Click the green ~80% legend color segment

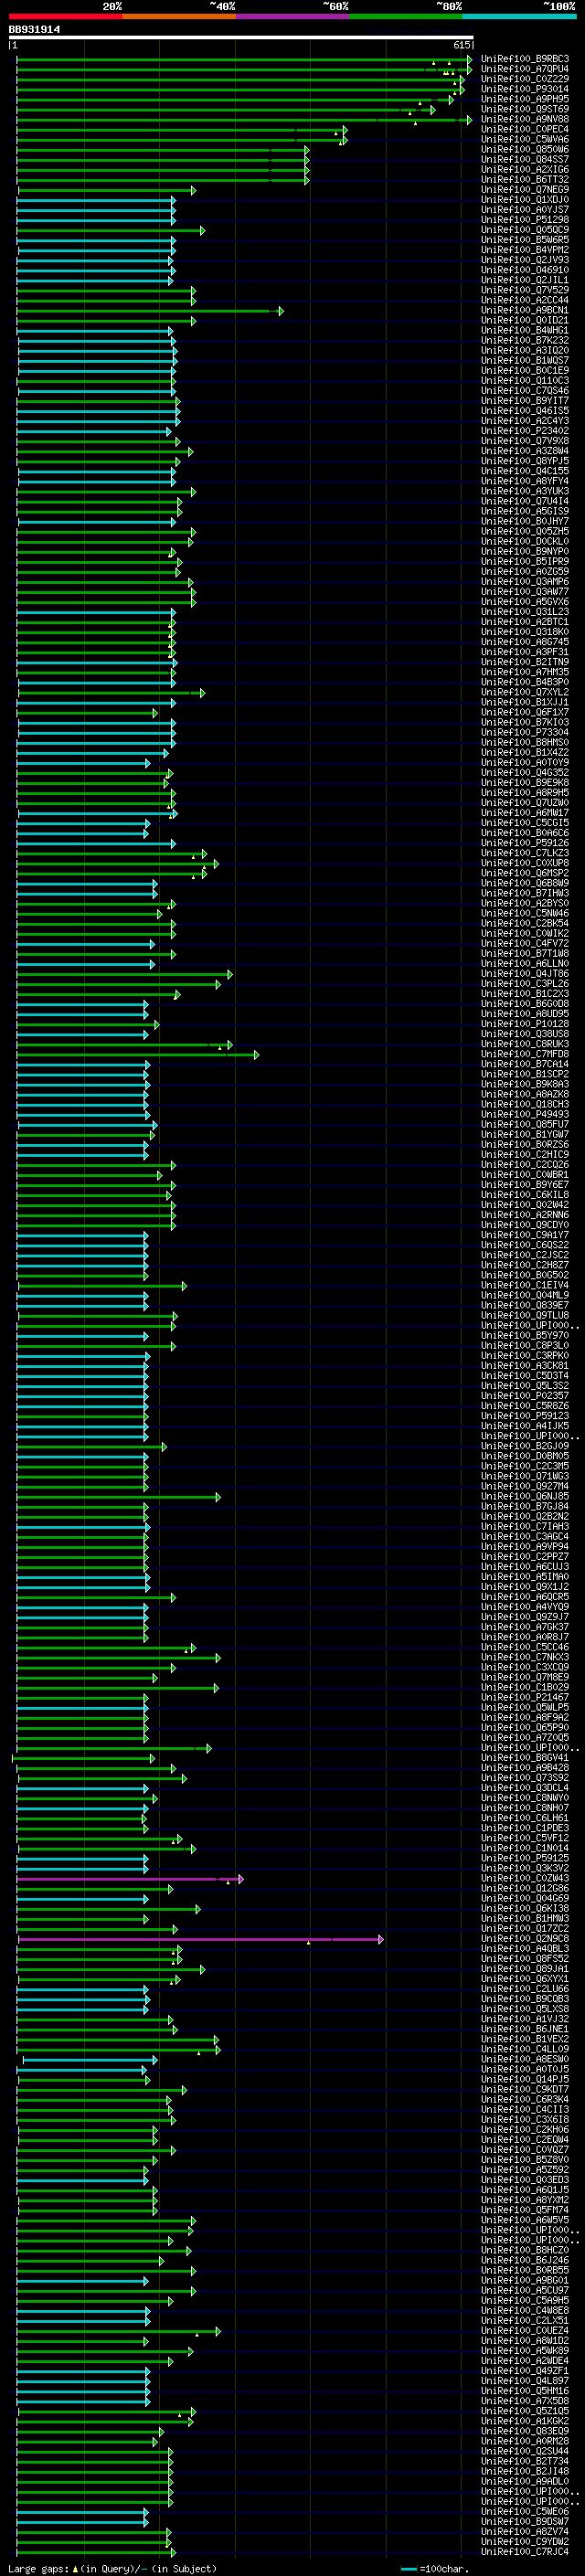(x=406, y=16)
